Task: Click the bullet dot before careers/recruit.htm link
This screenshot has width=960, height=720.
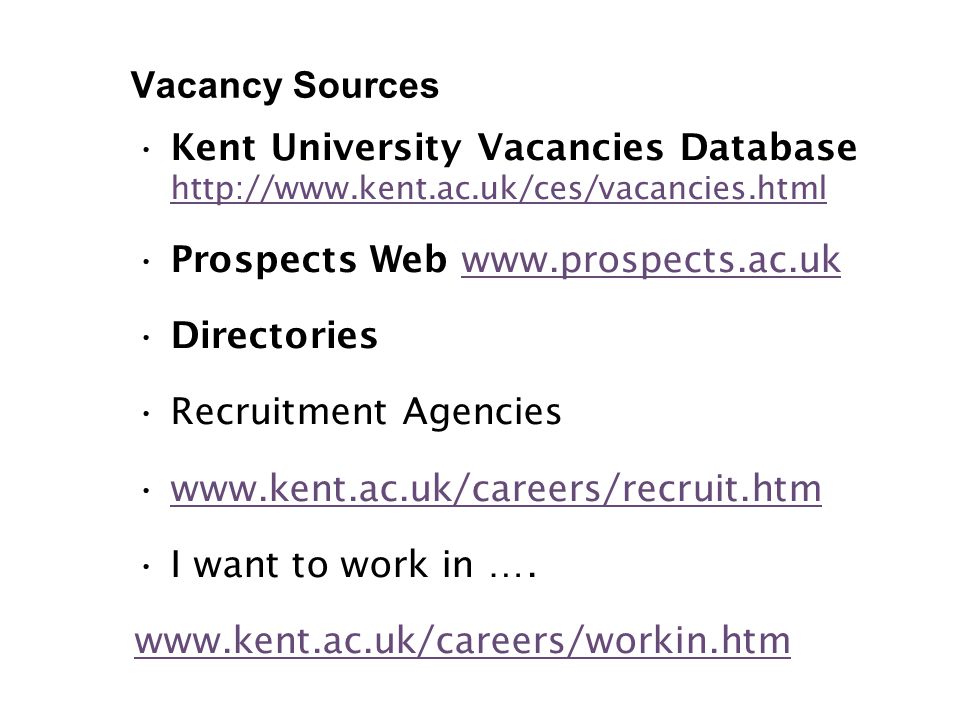Action: pos(146,490)
